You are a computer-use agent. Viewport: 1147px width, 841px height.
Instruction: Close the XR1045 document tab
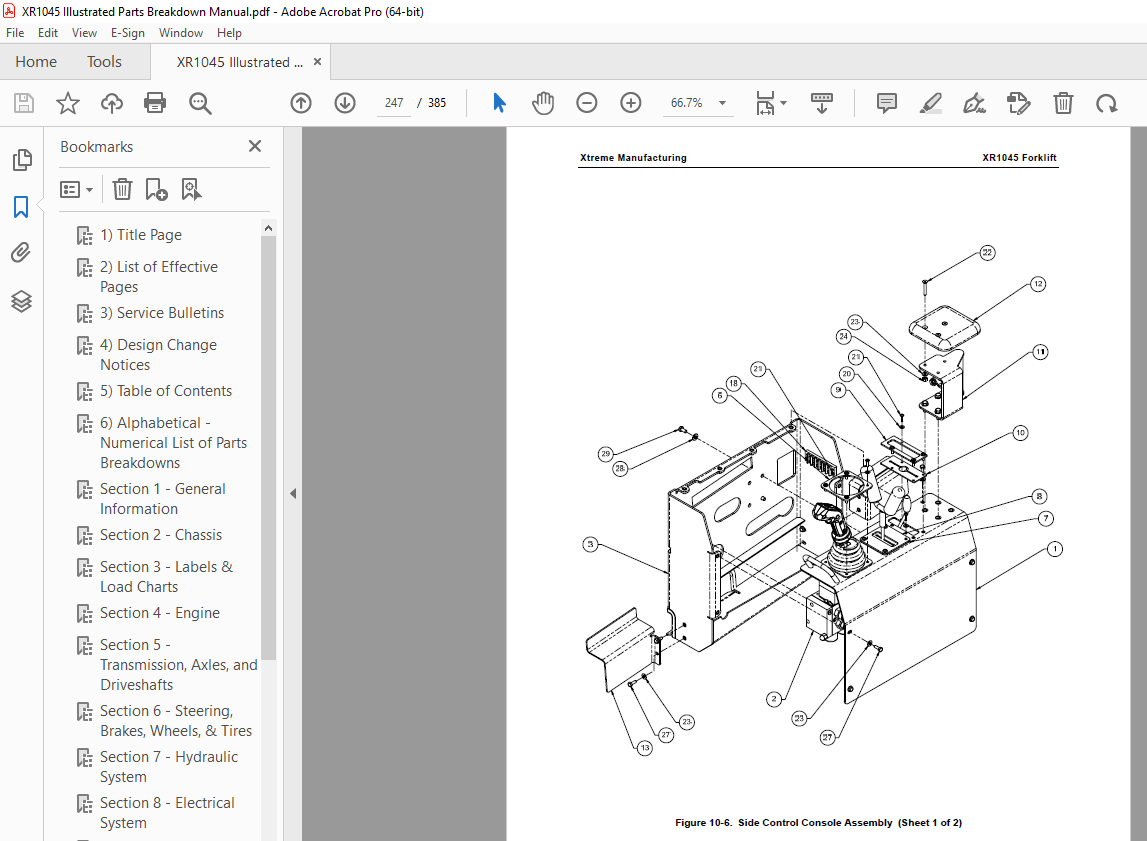pyautogui.click(x=317, y=61)
